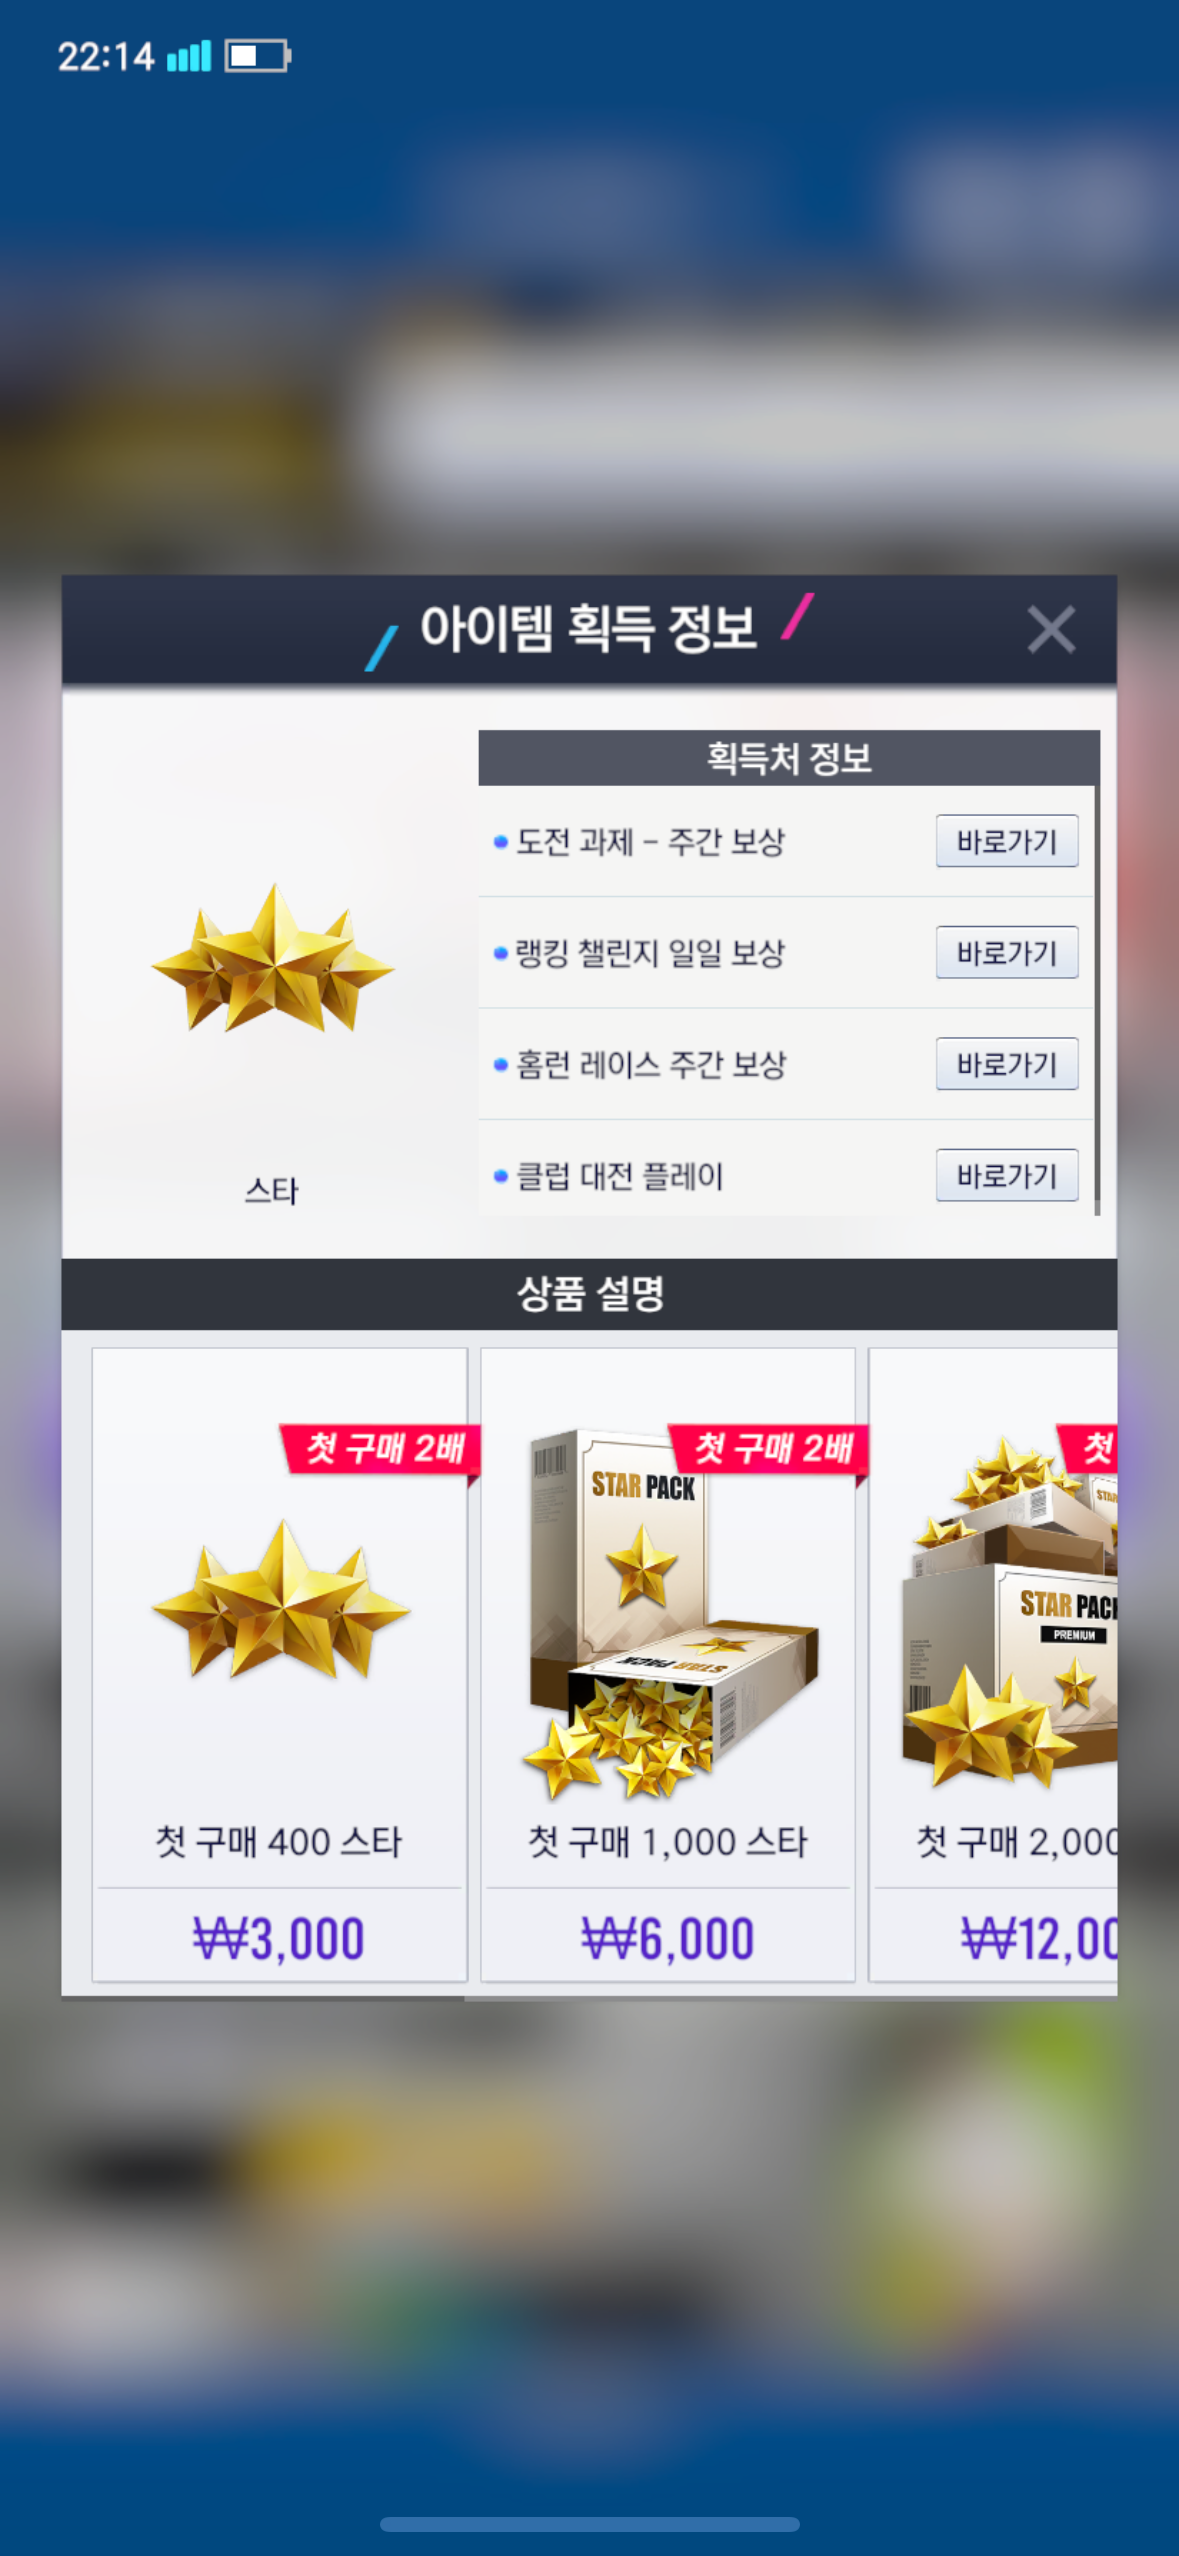Tap the battery icon in status bar
Screen dimensions: 1179x2556
click(258, 56)
